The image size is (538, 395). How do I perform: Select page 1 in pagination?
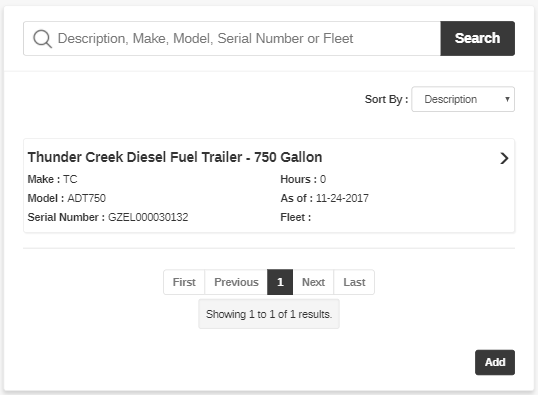tap(280, 282)
